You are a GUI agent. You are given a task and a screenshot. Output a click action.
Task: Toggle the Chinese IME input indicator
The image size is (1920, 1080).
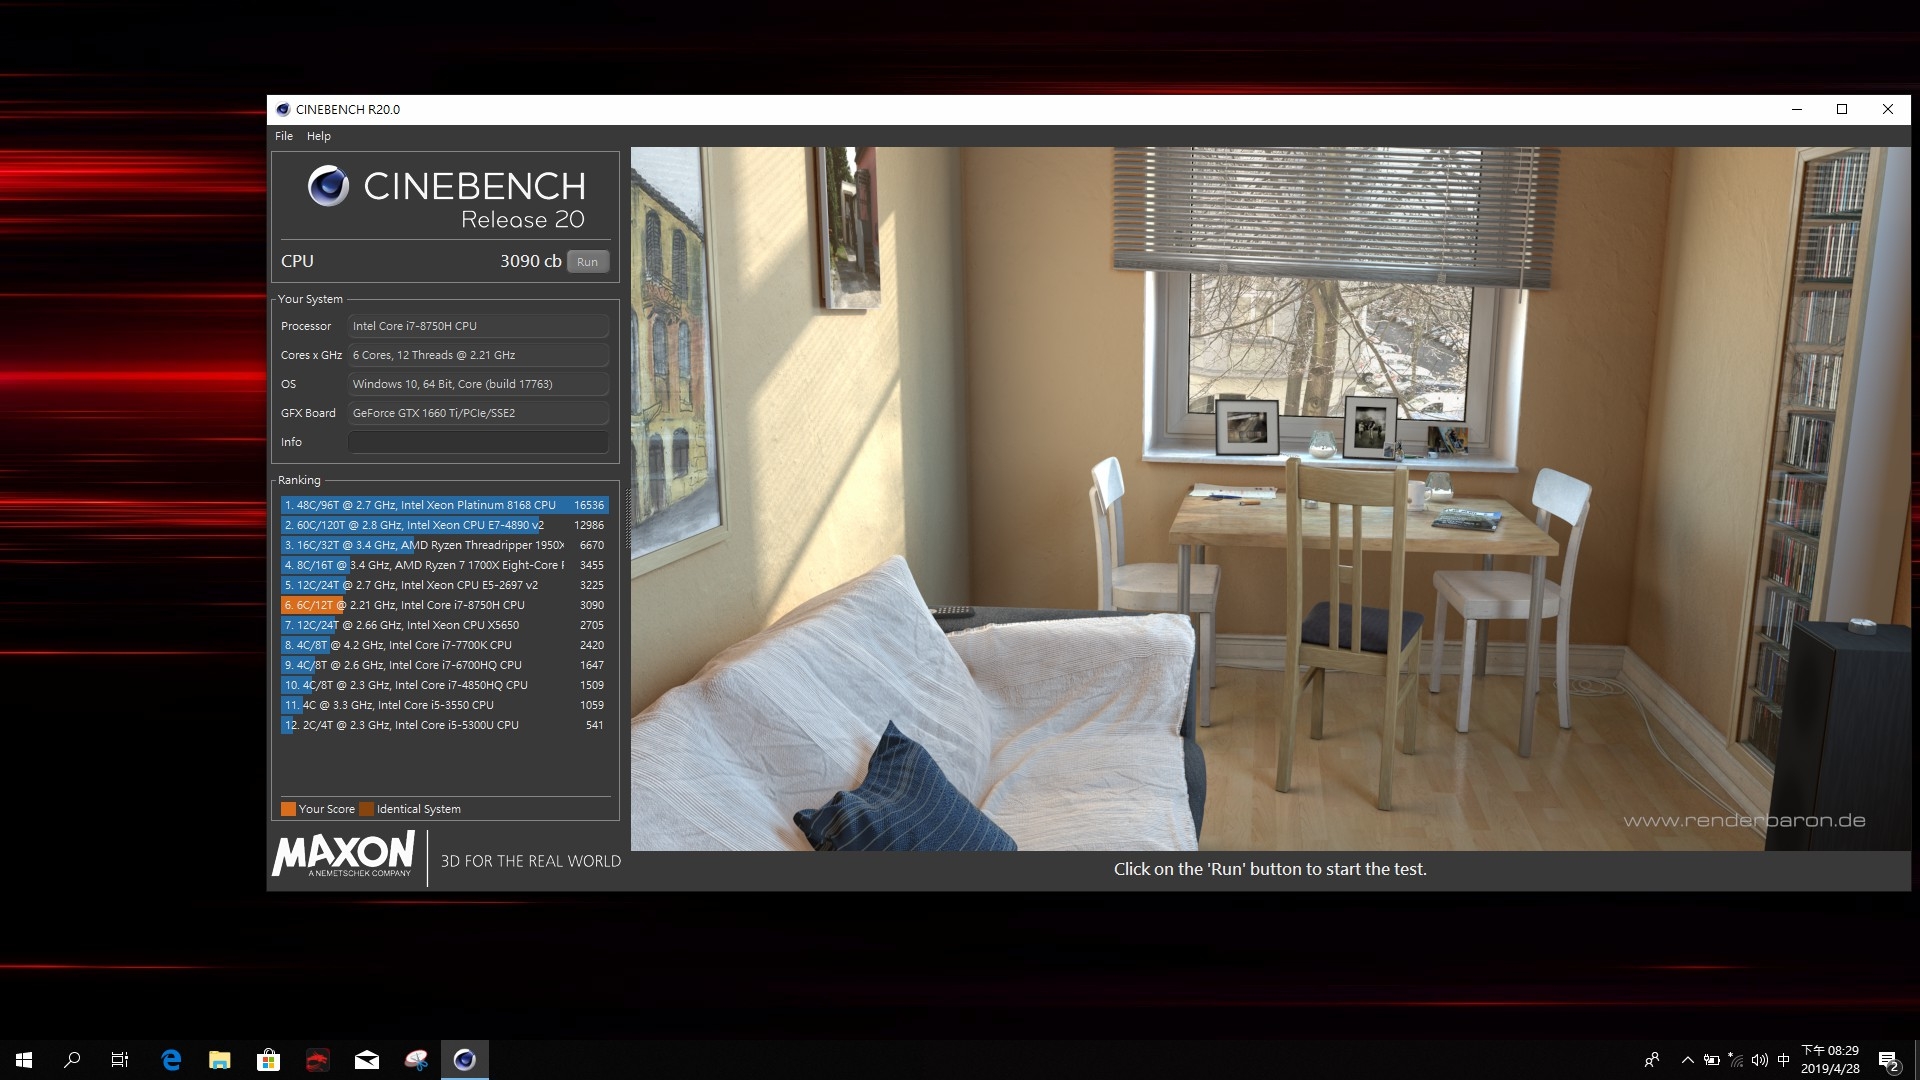[1783, 1060]
